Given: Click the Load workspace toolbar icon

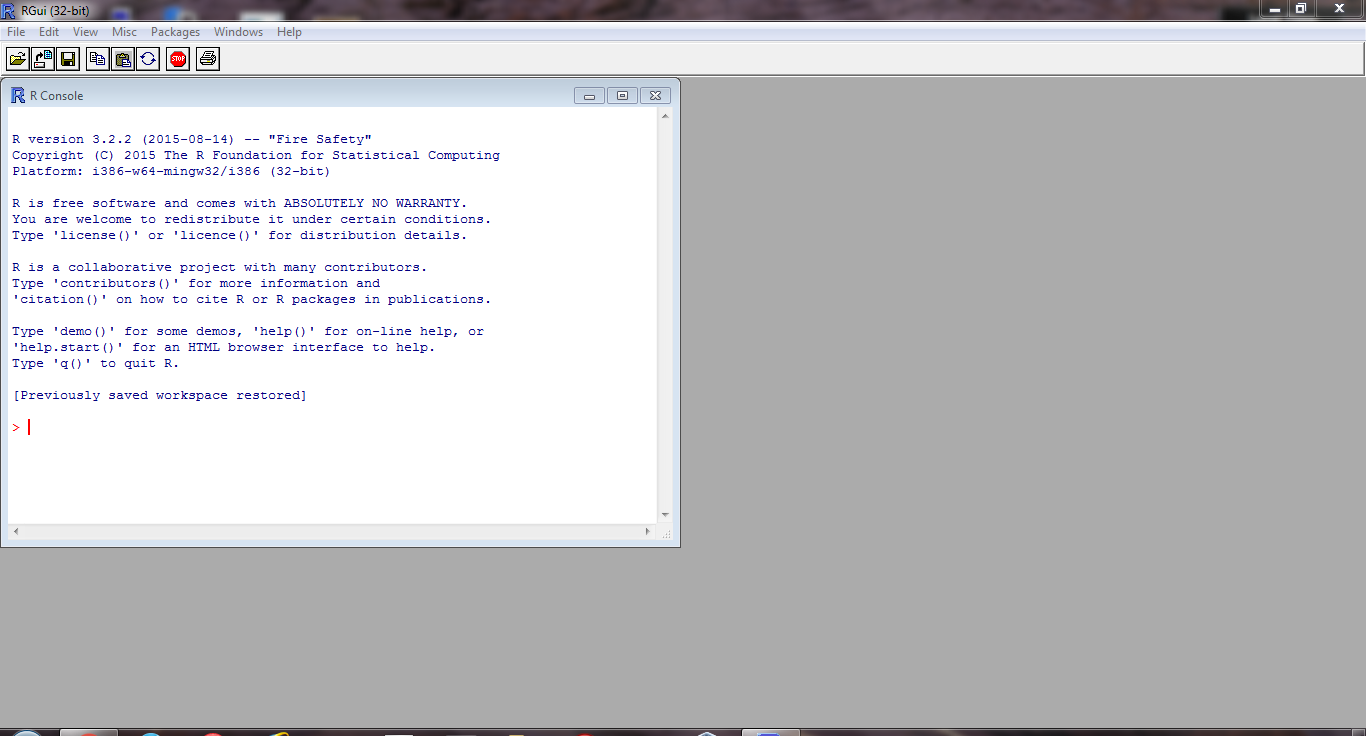Looking at the screenshot, I should 43,59.
